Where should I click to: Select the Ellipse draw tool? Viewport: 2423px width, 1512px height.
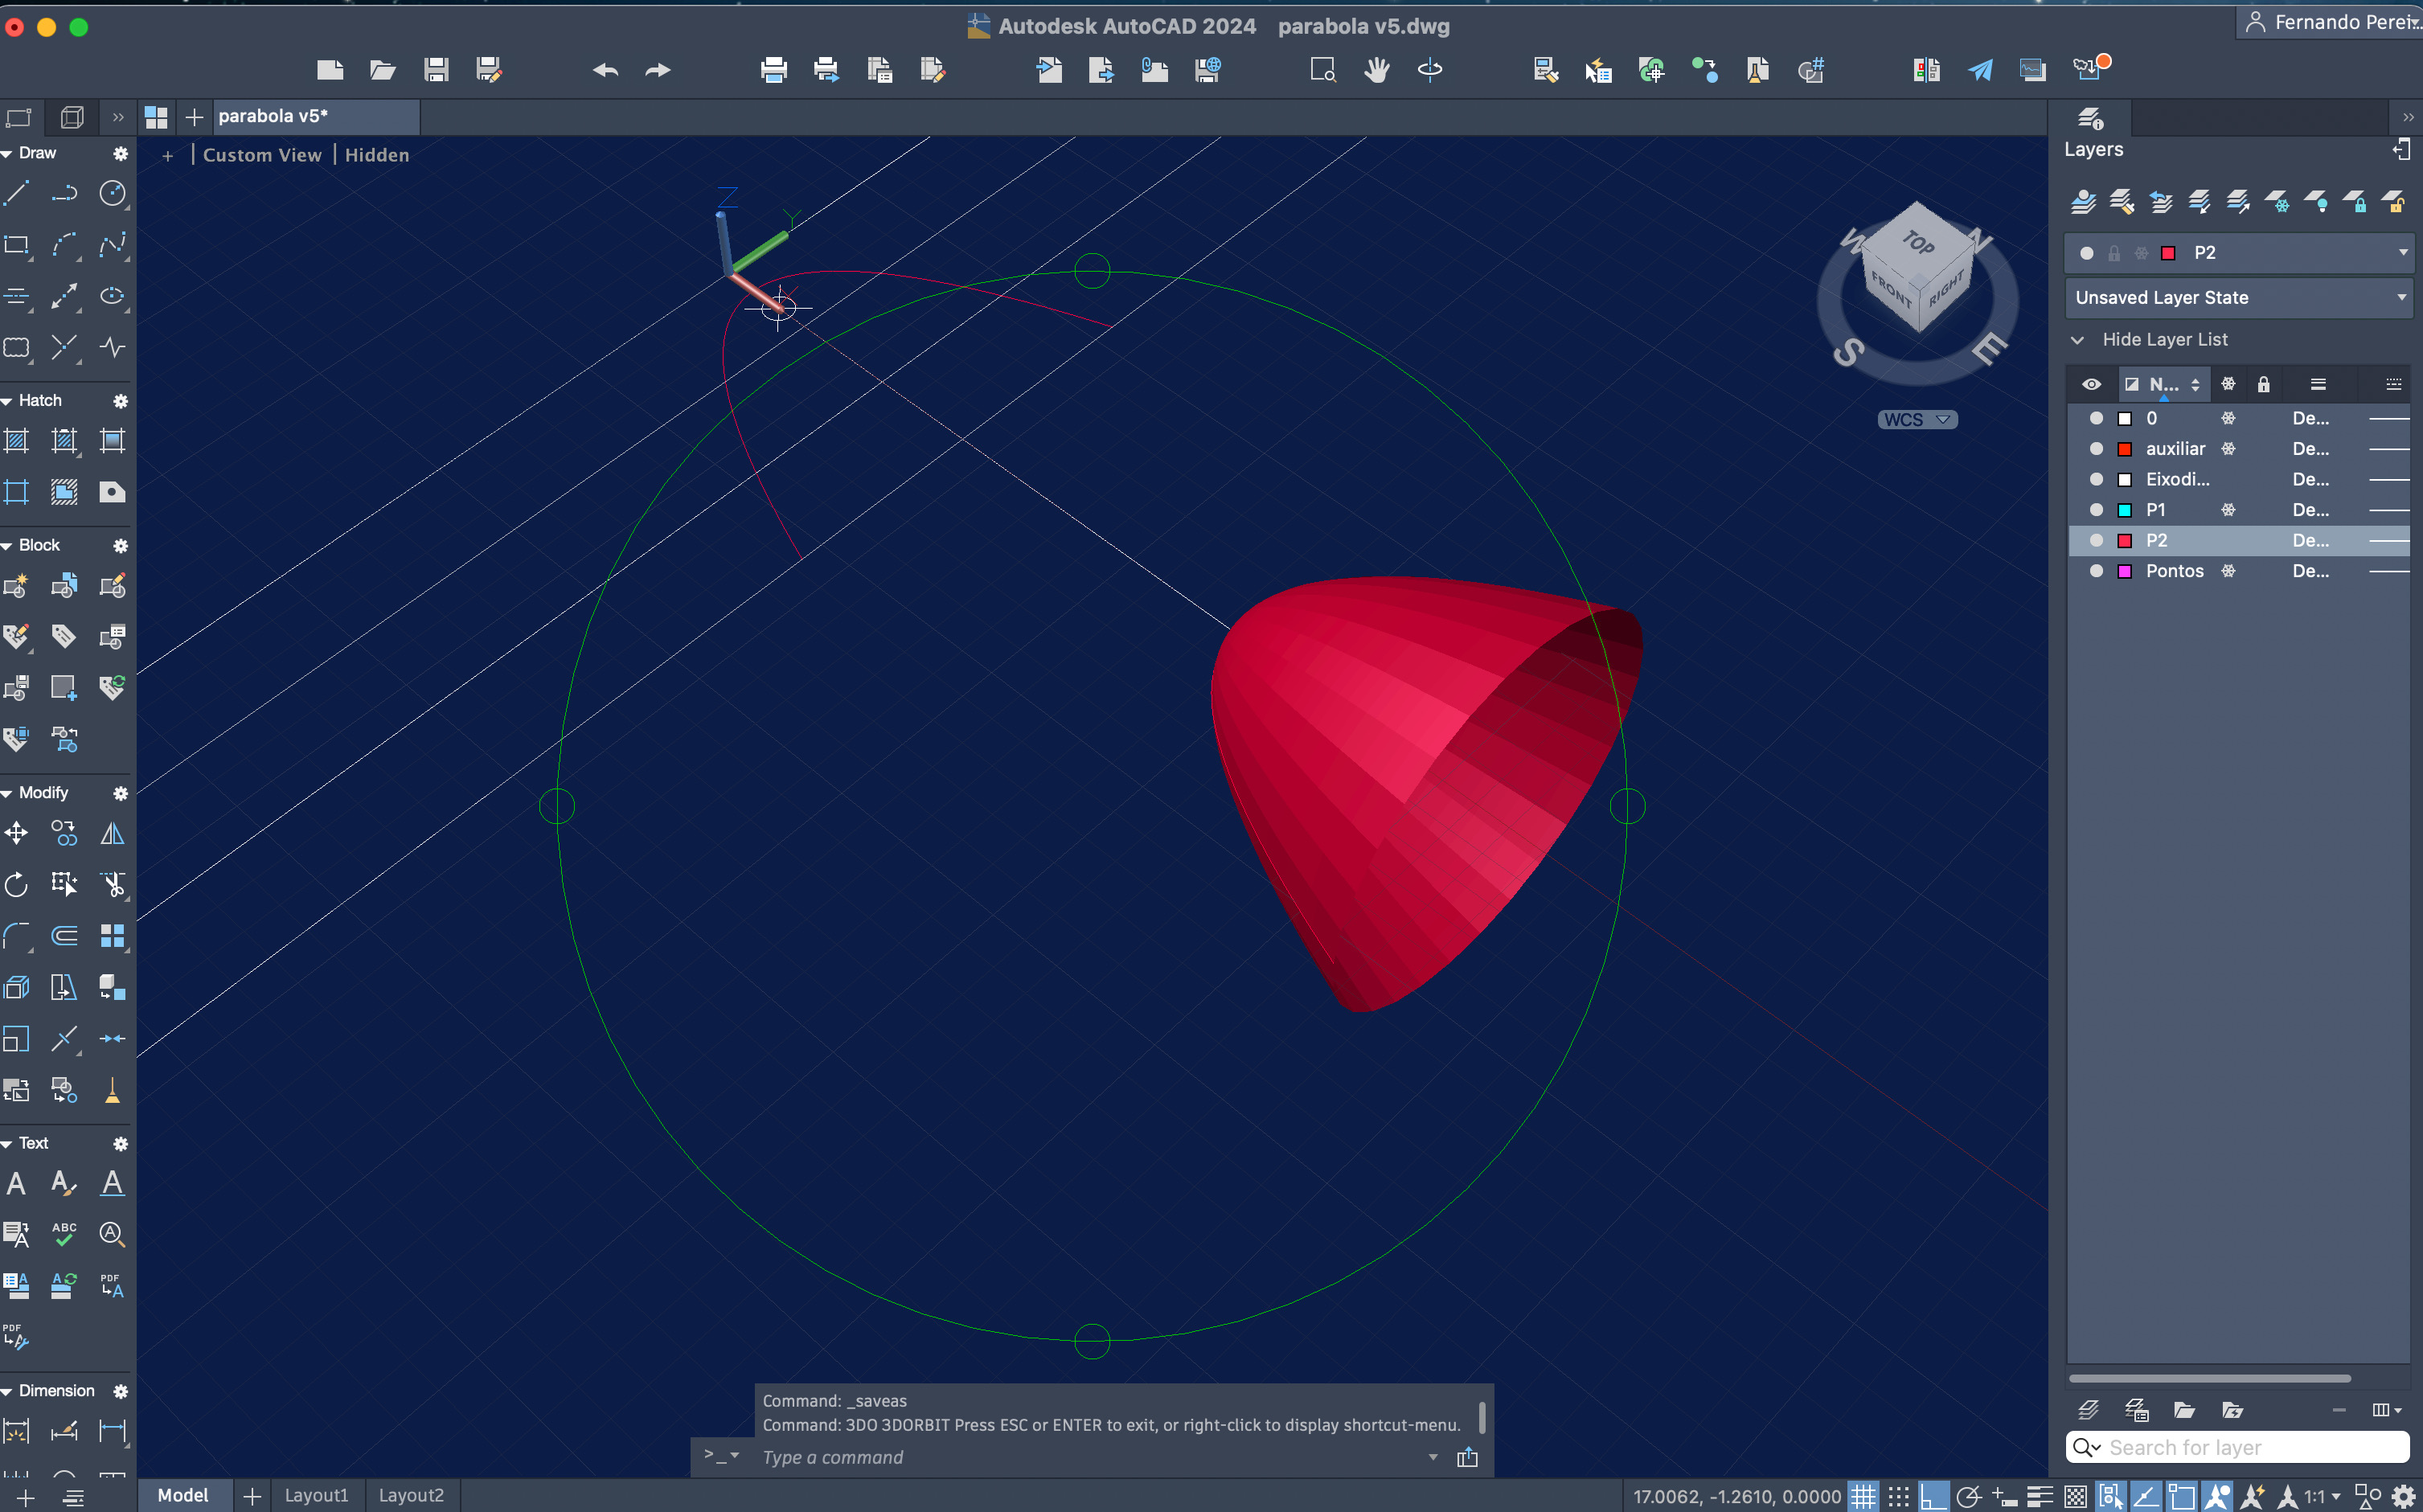tap(113, 296)
